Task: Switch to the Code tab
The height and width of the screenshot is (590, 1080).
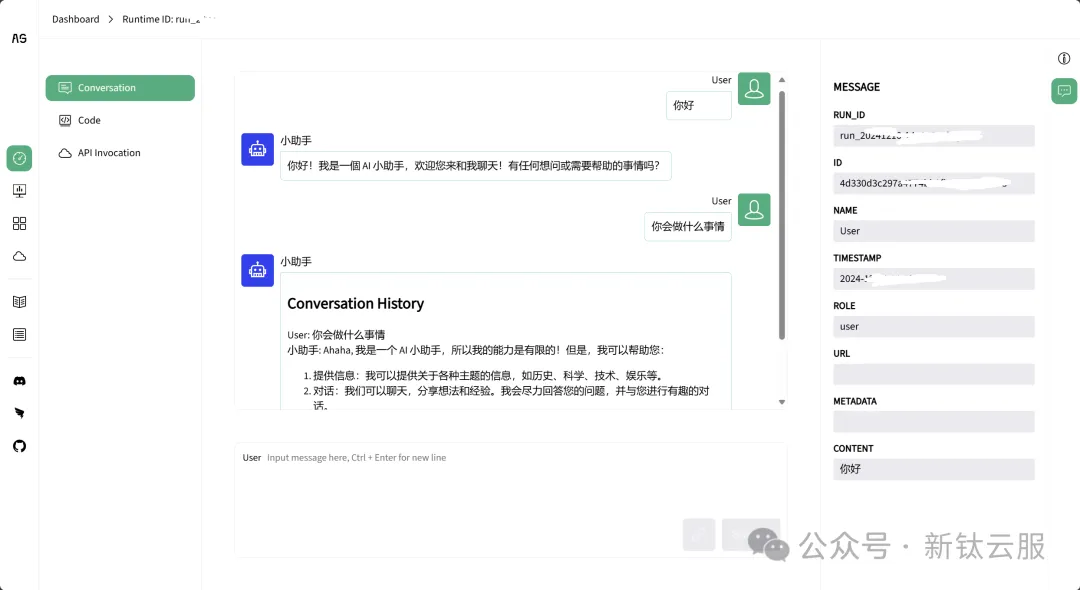Action: pyautogui.click(x=89, y=120)
